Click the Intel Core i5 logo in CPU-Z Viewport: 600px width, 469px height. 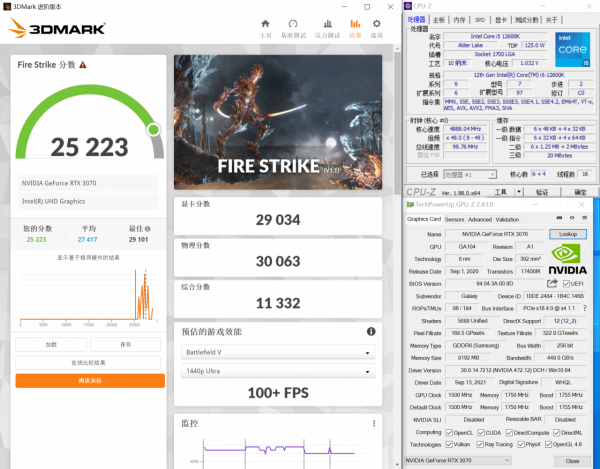(x=572, y=49)
